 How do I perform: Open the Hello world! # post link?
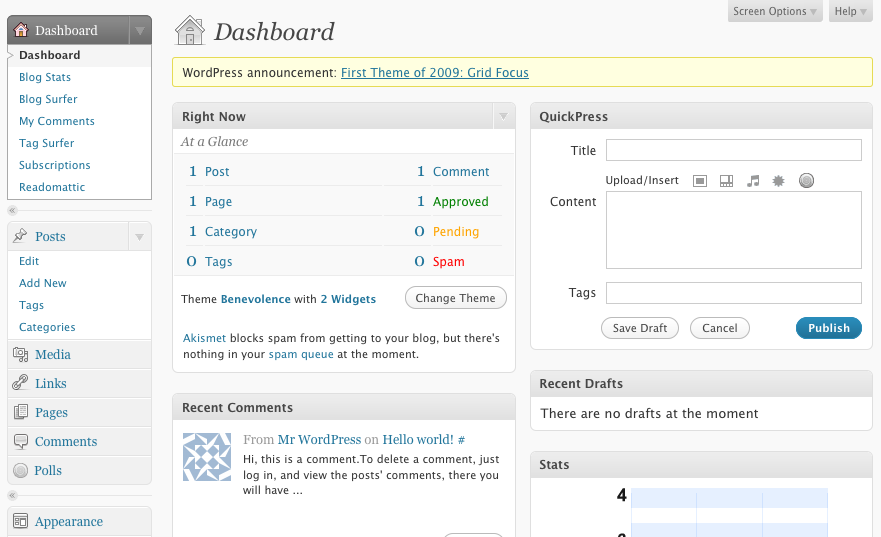coord(424,439)
